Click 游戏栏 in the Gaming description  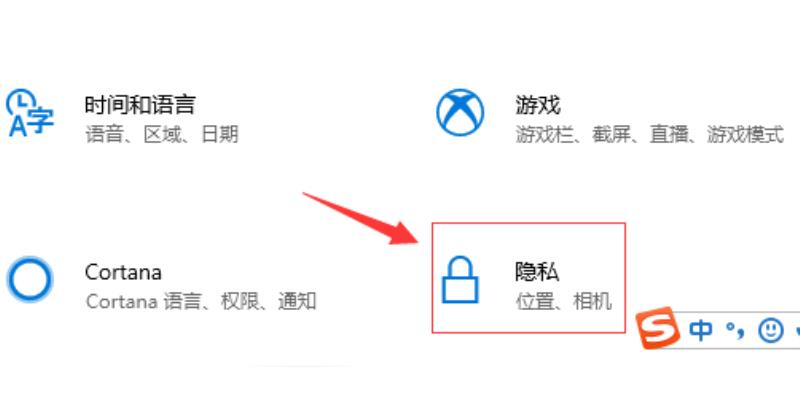(544, 135)
